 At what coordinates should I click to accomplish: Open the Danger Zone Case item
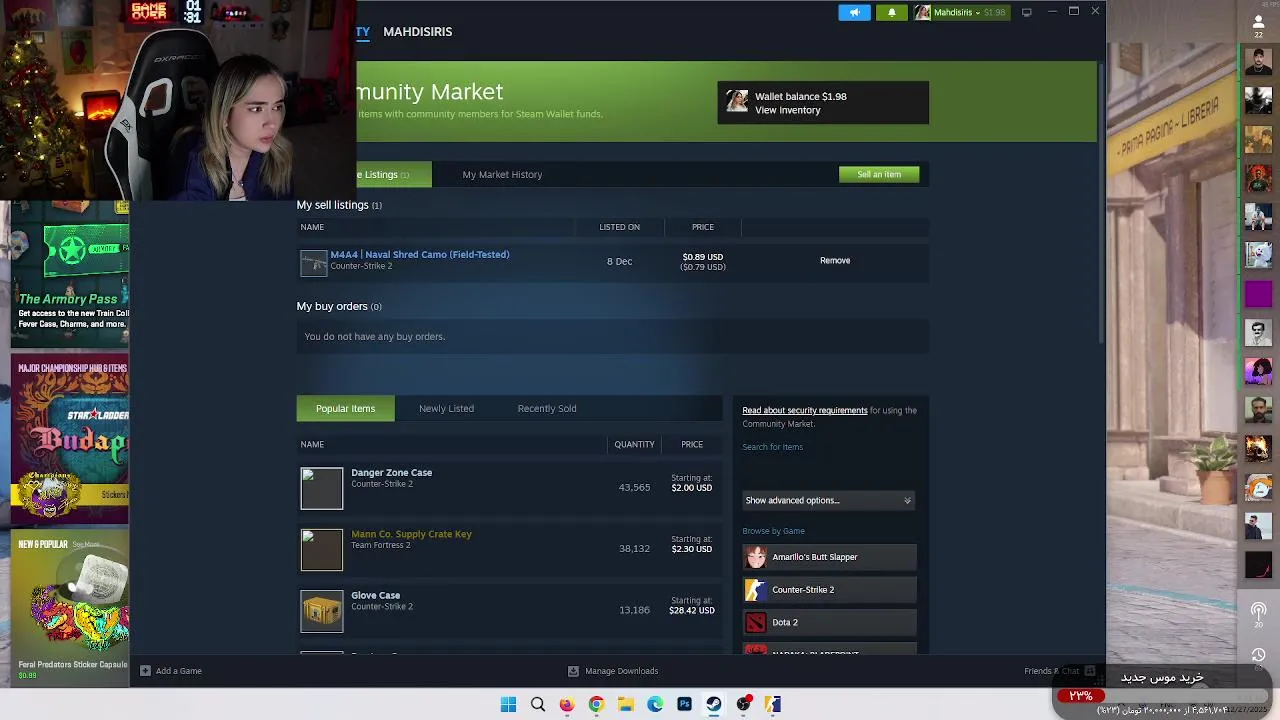click(391, 472)
